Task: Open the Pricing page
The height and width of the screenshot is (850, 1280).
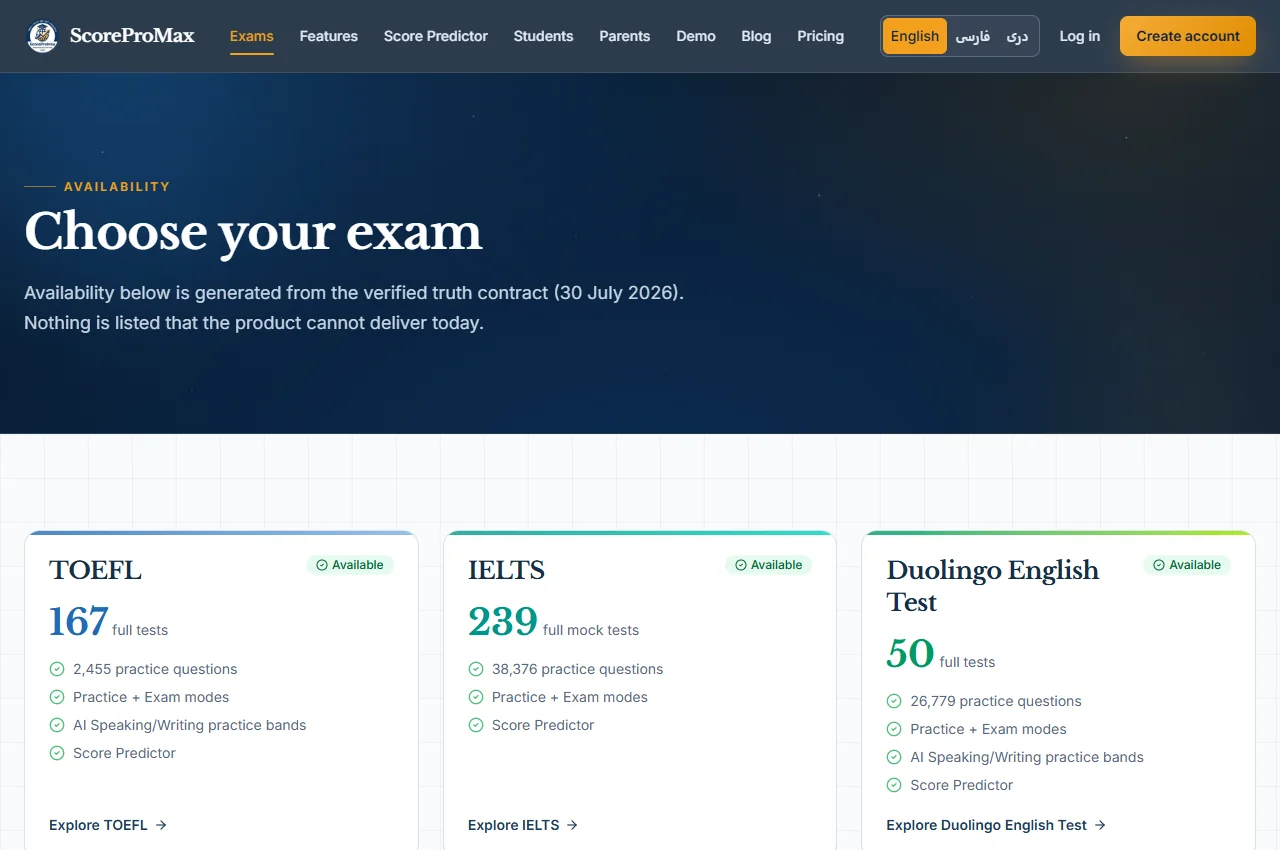Action: (821, 36)
